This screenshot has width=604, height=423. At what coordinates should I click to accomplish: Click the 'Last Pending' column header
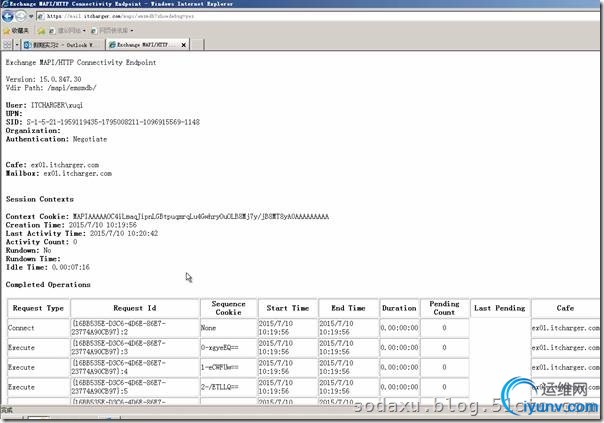pos(500,308)
